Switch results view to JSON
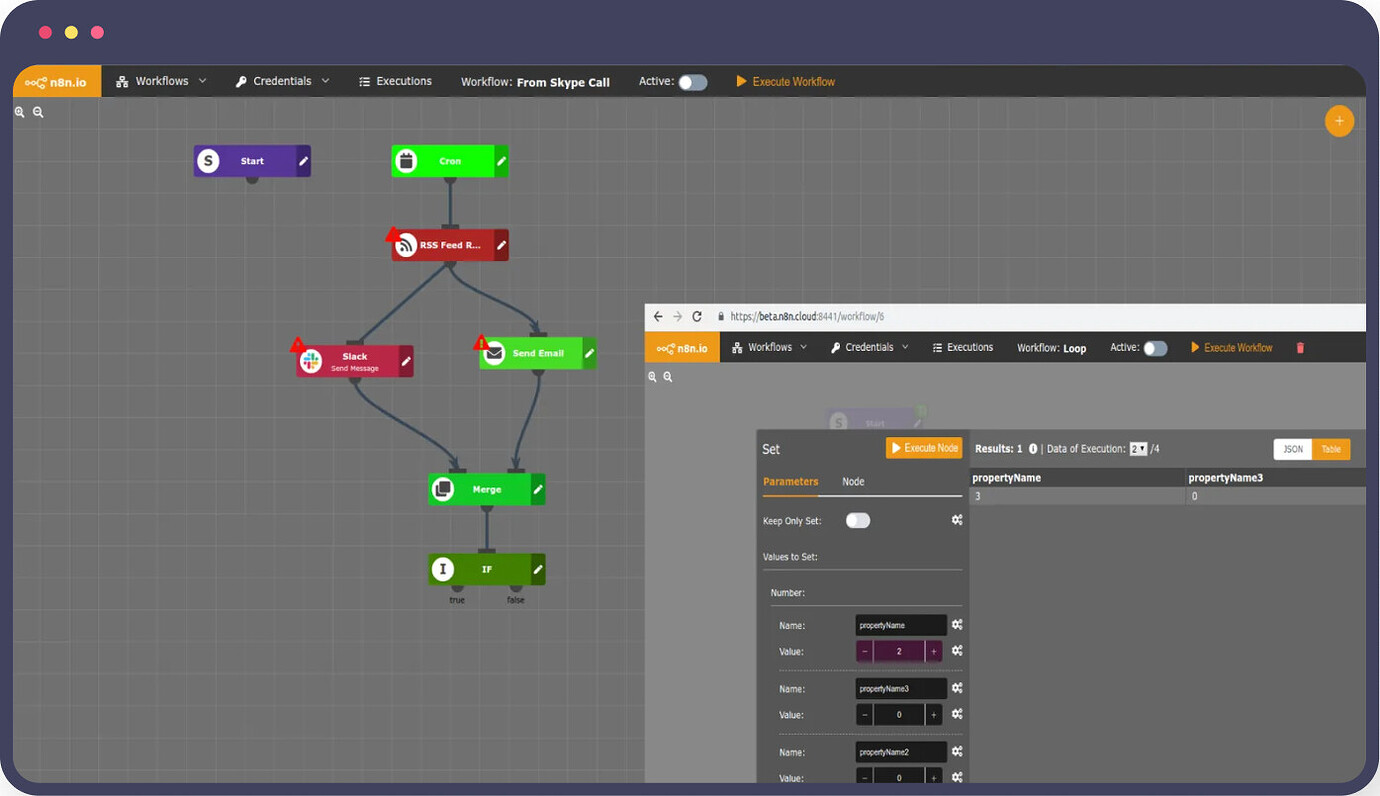The height and width of the screenshot is (796, 1380). [x=1292, y=449]
